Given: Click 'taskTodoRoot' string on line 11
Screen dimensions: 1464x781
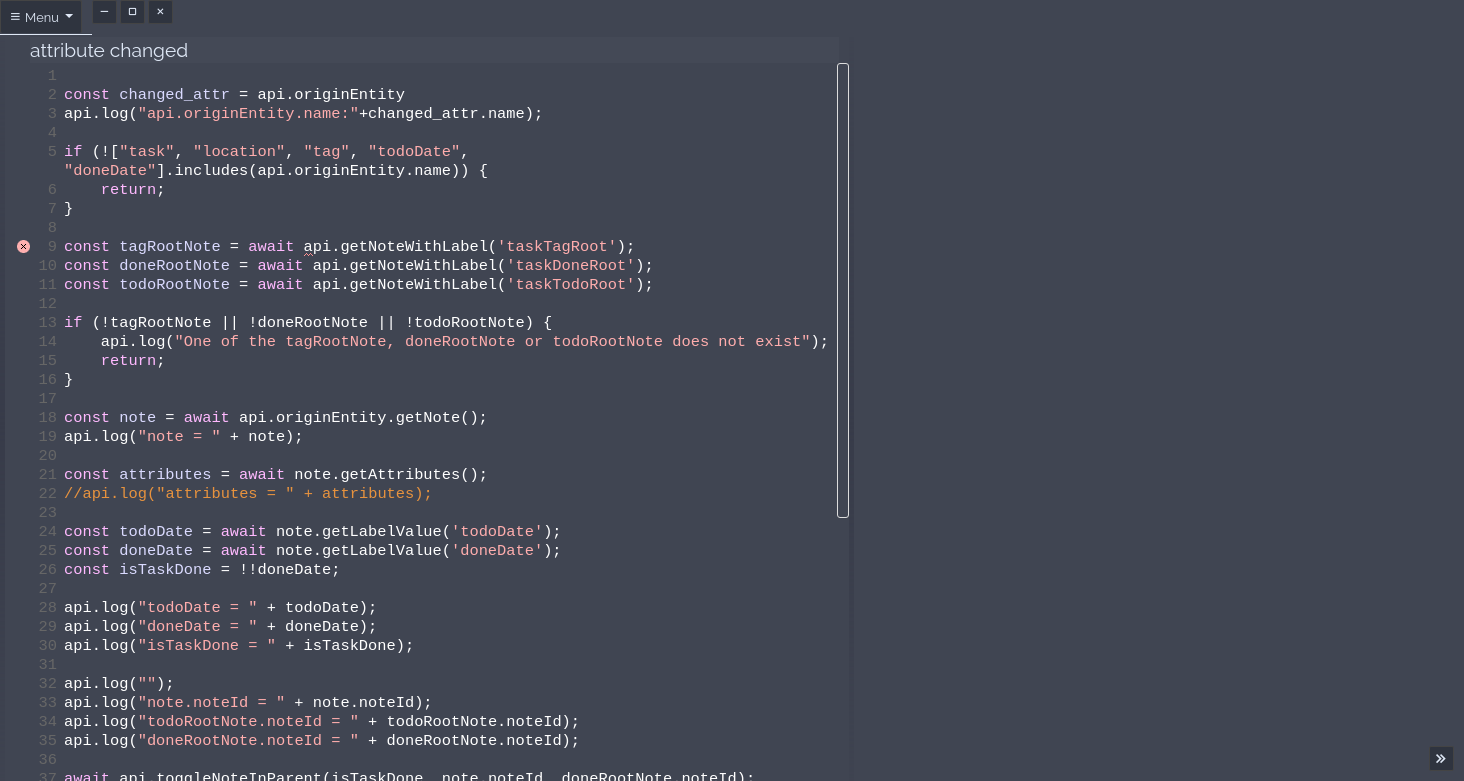Looking at the screenshot, I should [x=571, y=284].
